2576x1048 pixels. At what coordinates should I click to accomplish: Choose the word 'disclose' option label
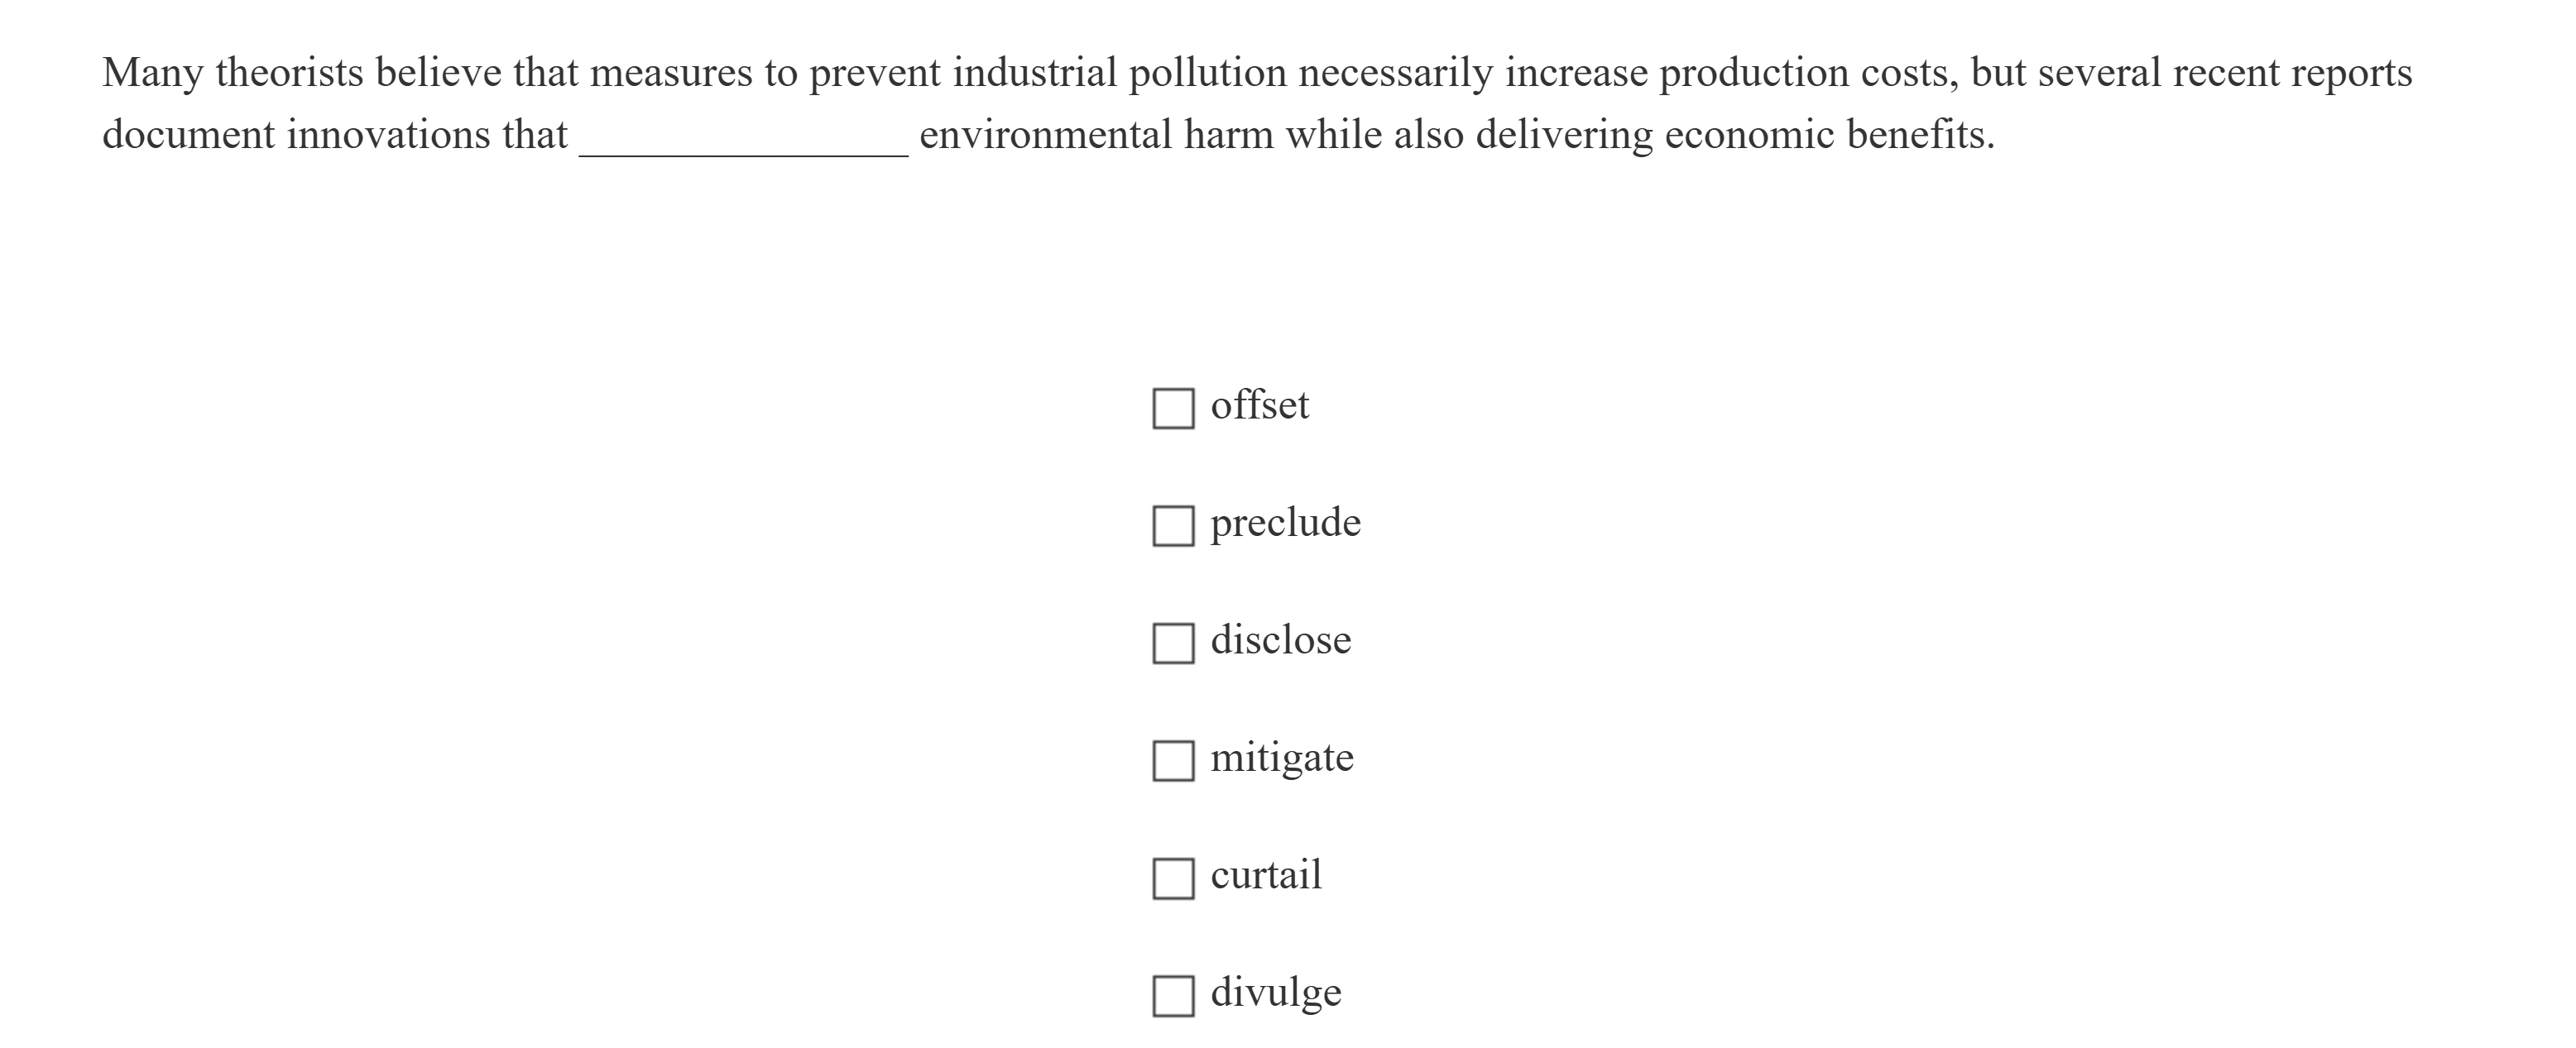(1280, 641)
